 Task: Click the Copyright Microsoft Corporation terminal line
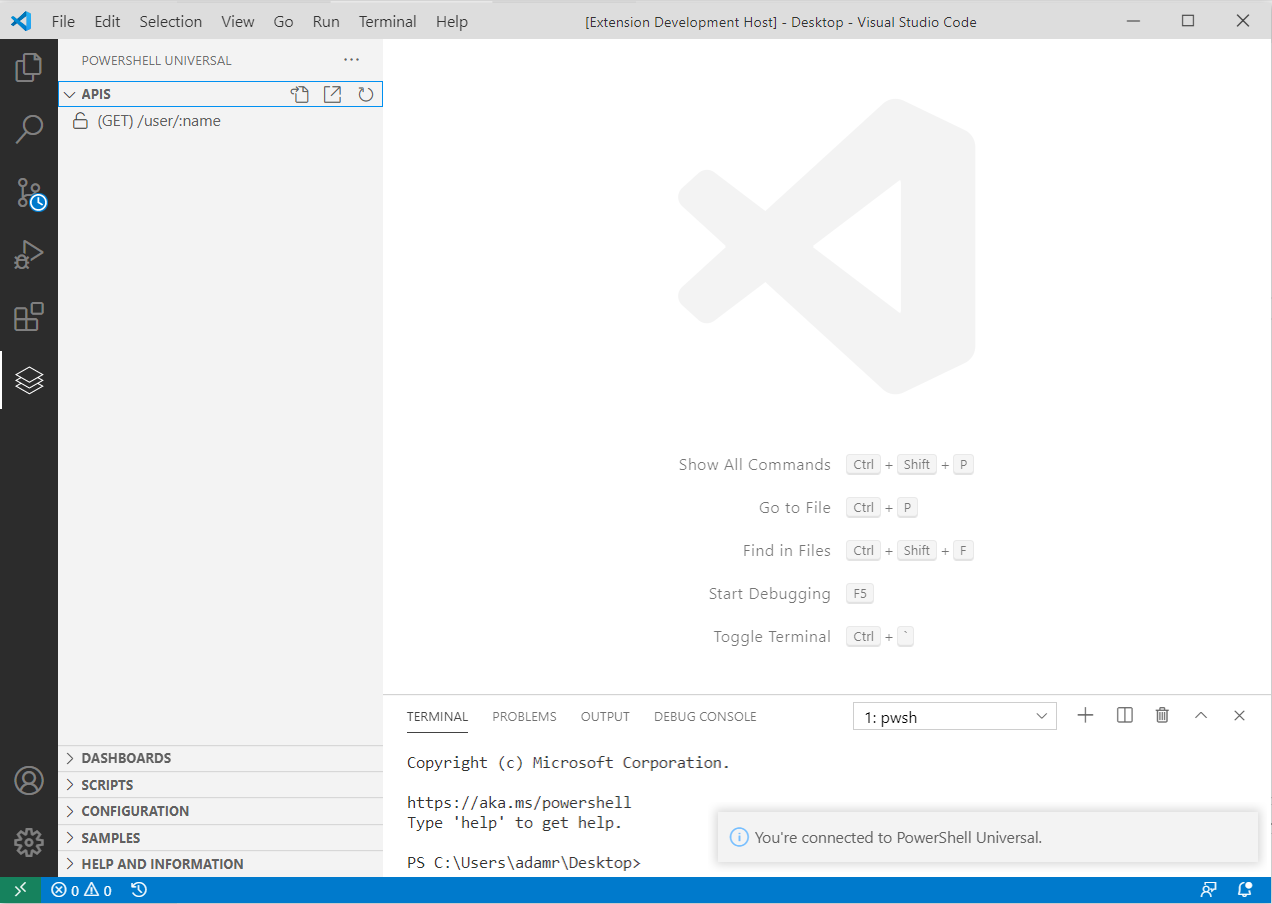tap(568, 762)
